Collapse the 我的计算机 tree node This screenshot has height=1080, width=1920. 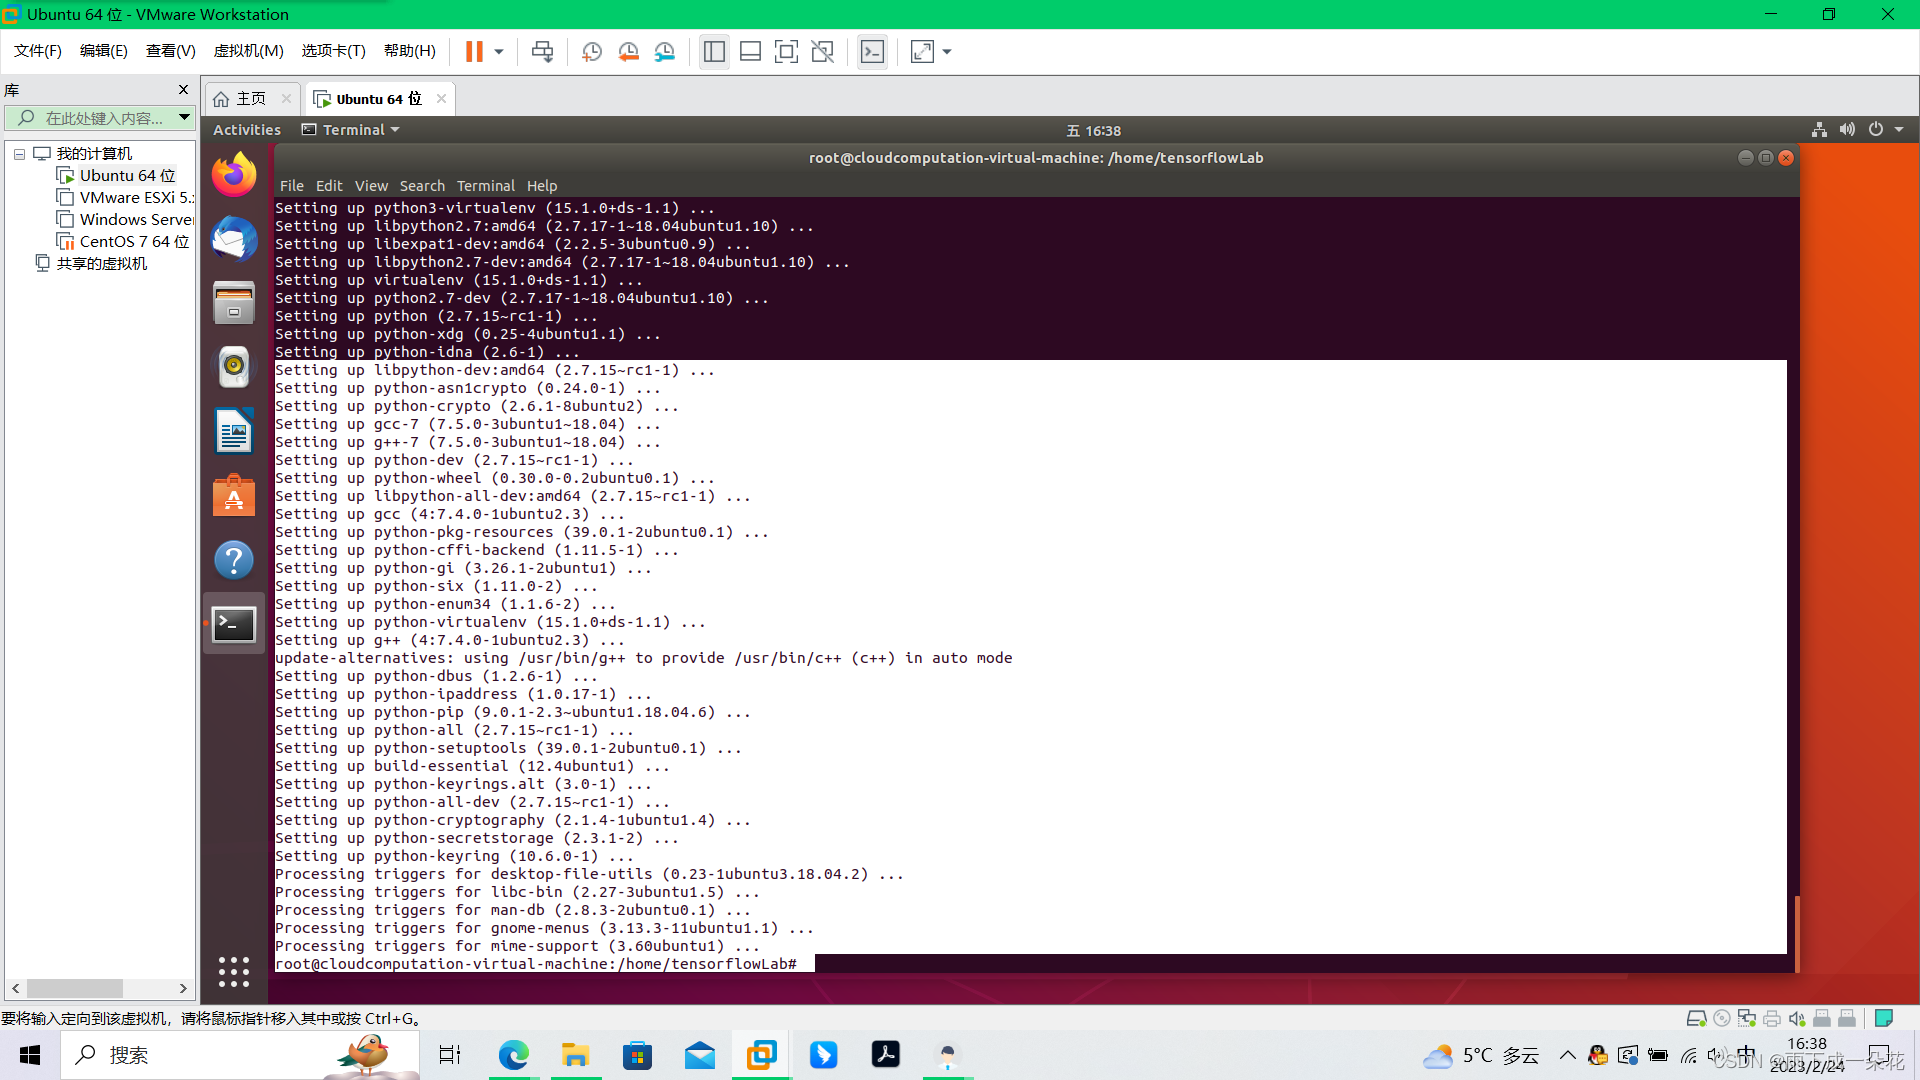pyautogui.click(x=19, y=154)
